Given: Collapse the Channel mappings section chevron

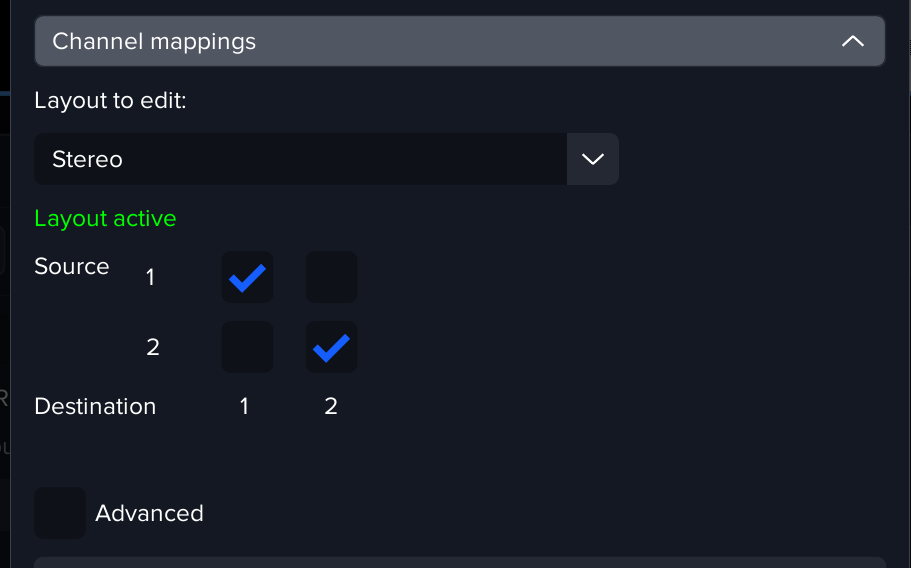Looking at the screenshot, I should (x=852, y=42).
